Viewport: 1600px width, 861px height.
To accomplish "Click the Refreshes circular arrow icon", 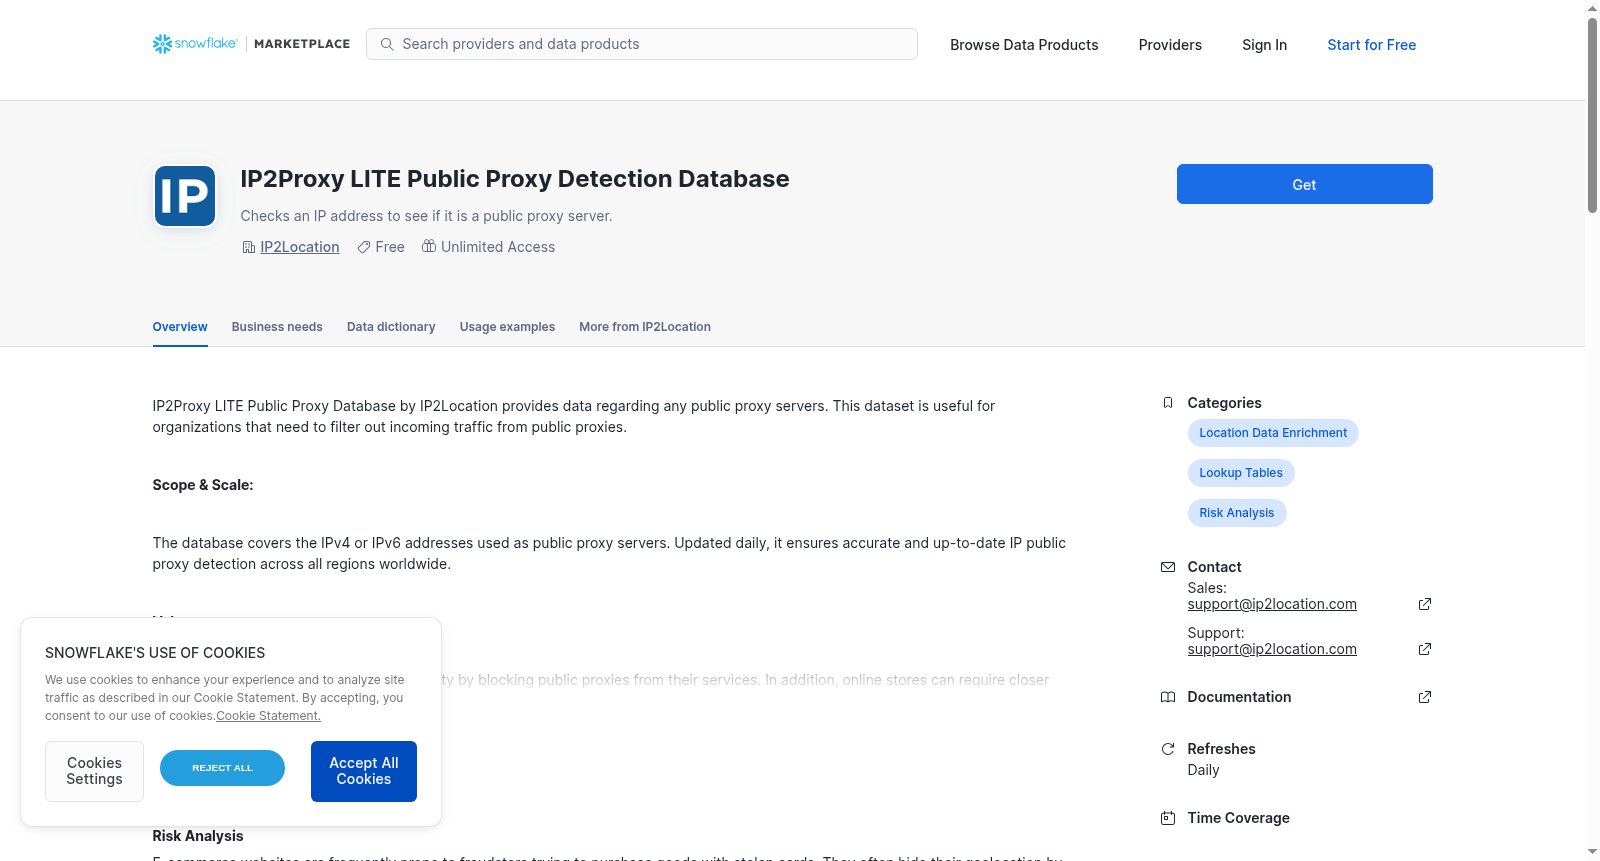I will point(1168,749).
